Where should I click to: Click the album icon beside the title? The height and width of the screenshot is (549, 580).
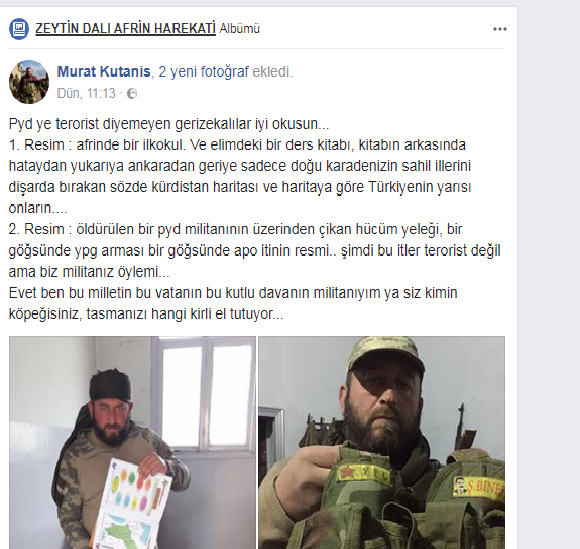tap(19, 29)
